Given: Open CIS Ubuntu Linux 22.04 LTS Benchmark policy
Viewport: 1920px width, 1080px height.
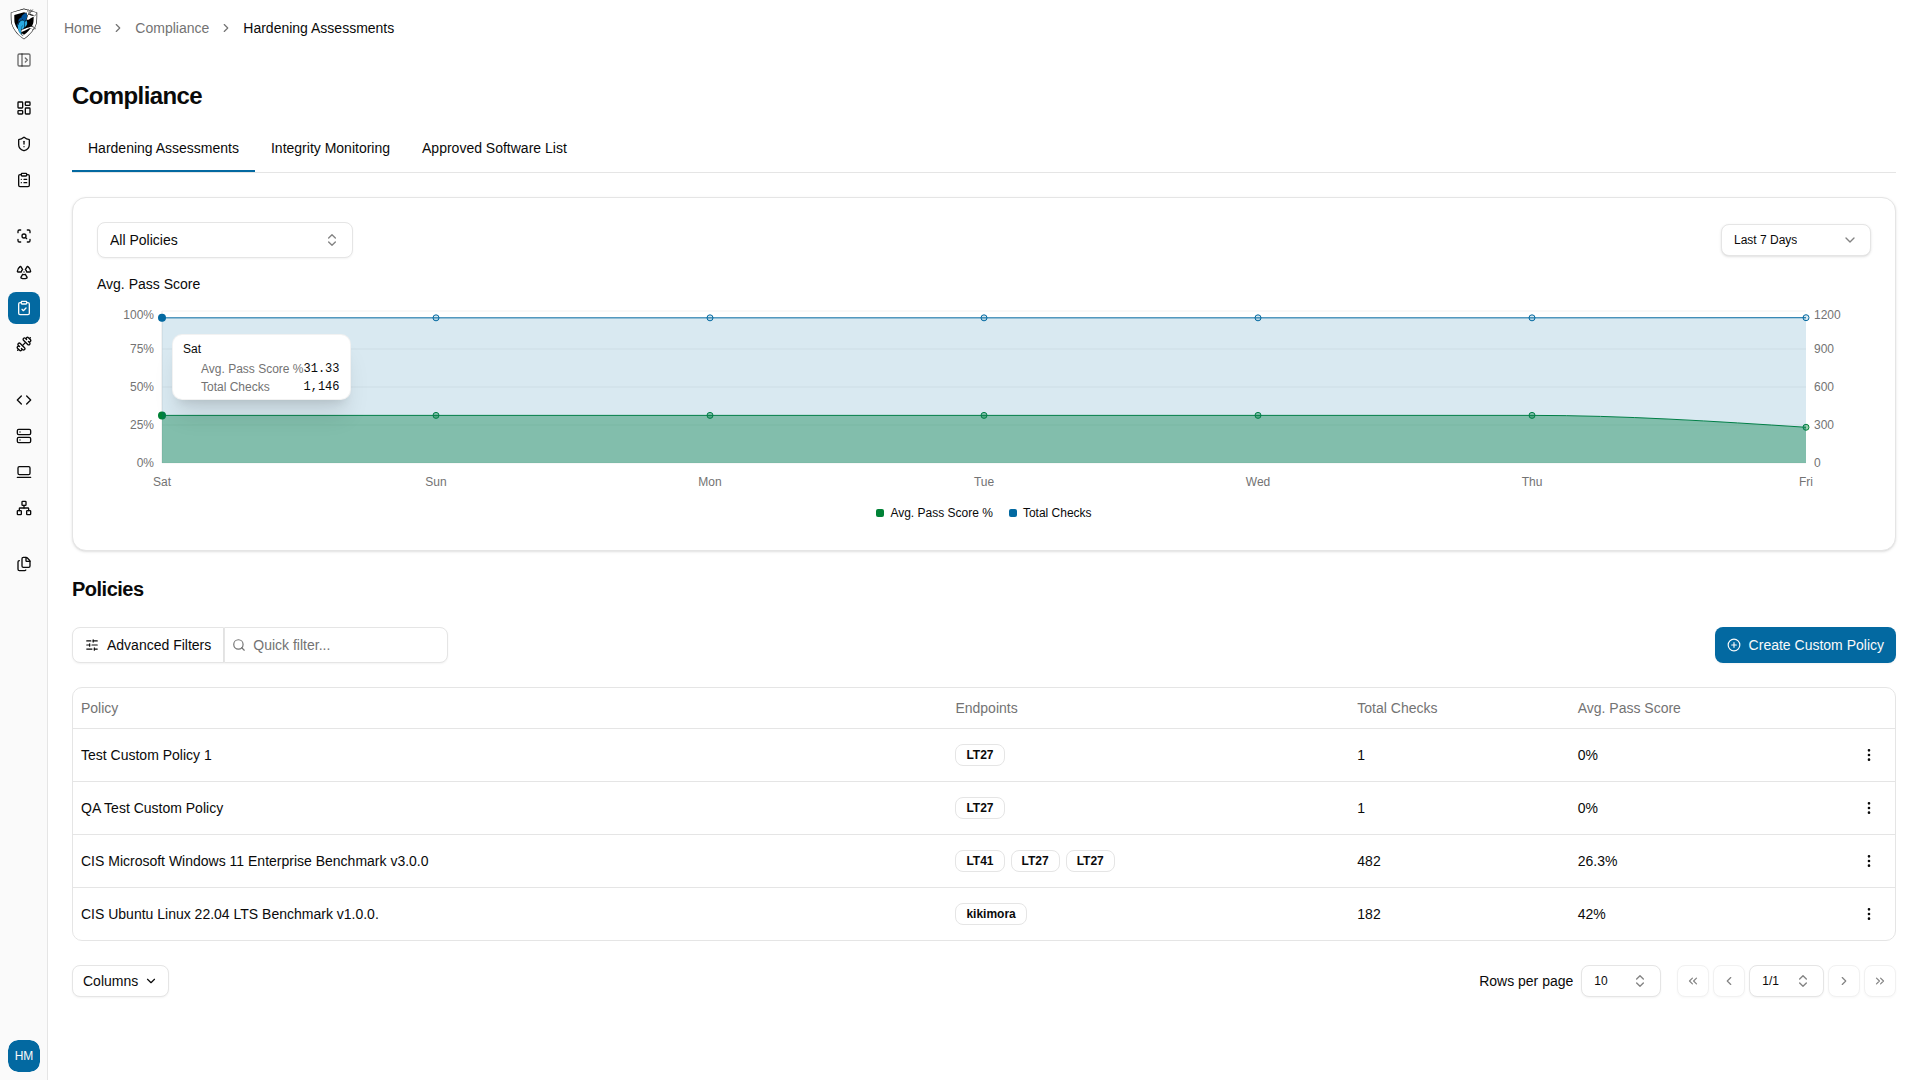Looking at the screenshot, I should [x=230, y=914].
